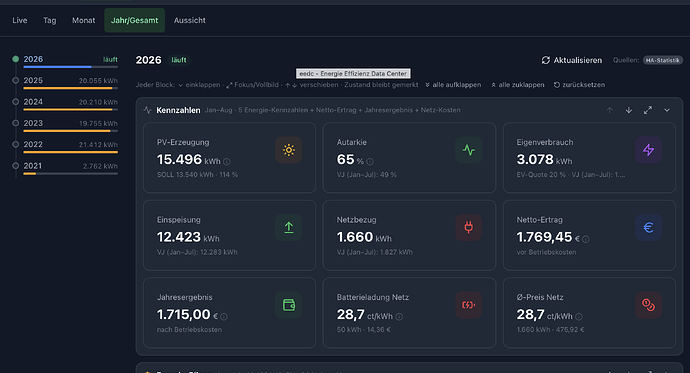
Task: Select year 2021 in the timeline
Action: (66, 167)
